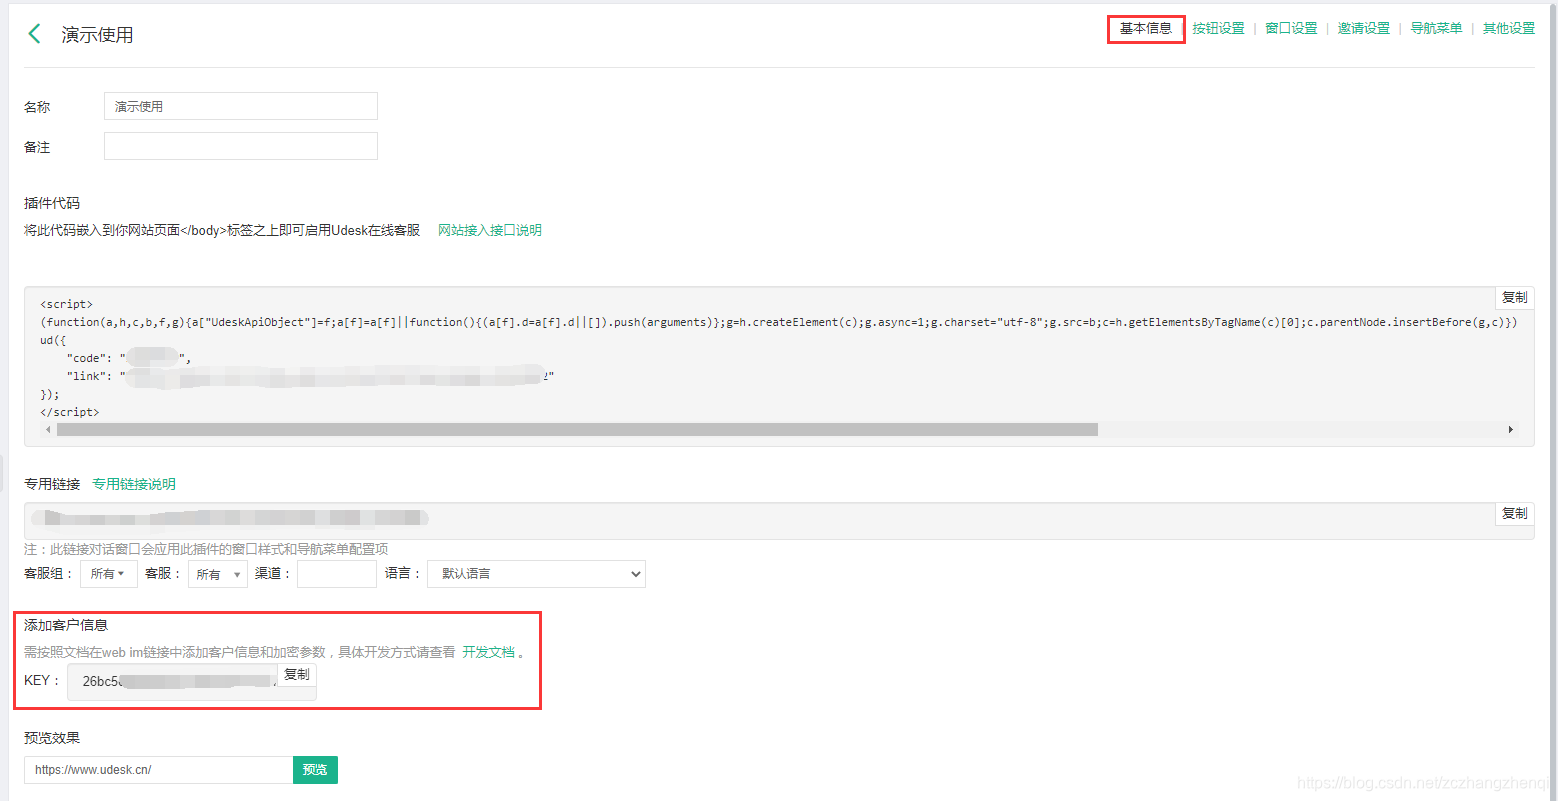Focus the 名称 input field
1558x801 pixels.
pyautogui.click(x=241, y=106)
